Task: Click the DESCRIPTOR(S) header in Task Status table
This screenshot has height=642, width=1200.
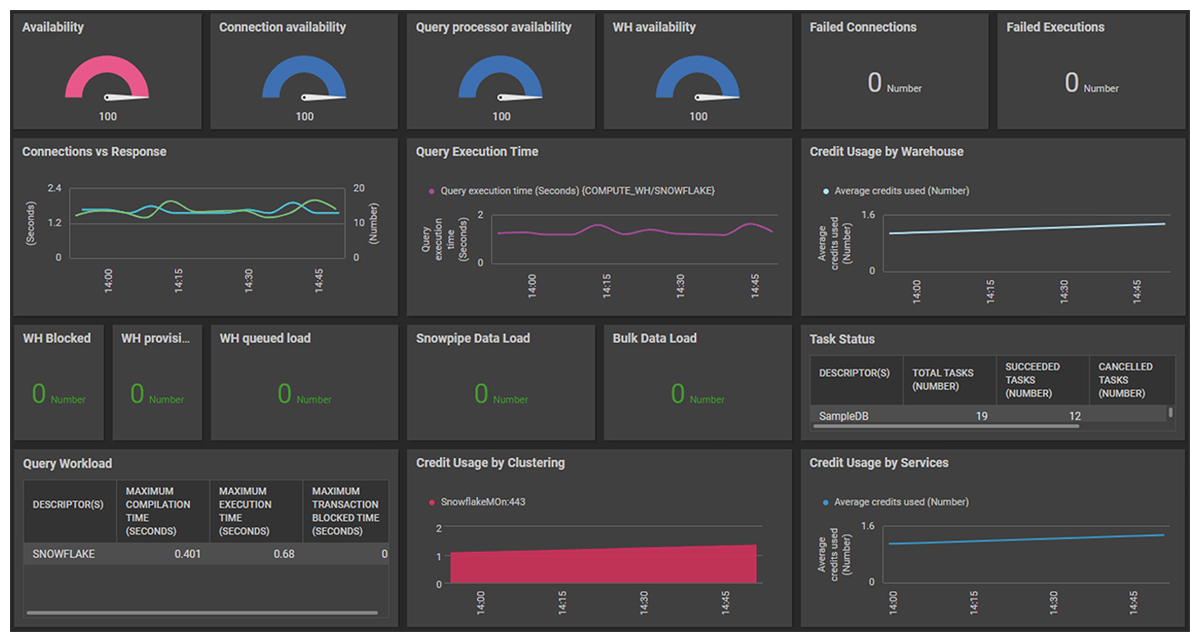Action: coord(856,373)
